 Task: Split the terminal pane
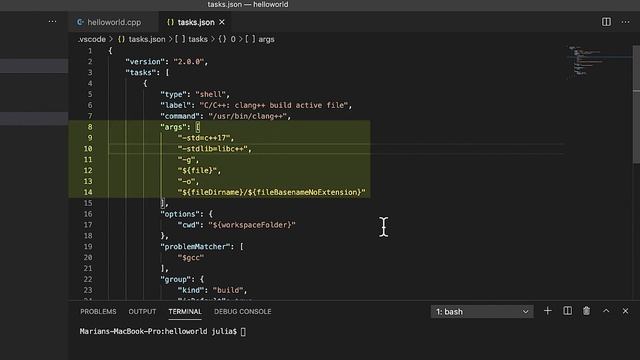click(567, 311)
